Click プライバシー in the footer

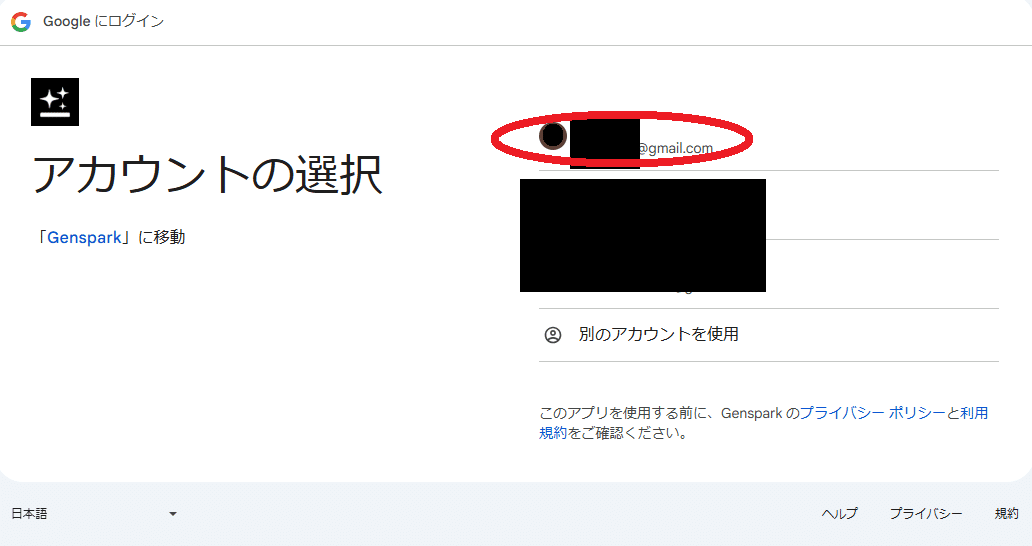(925, 514)
